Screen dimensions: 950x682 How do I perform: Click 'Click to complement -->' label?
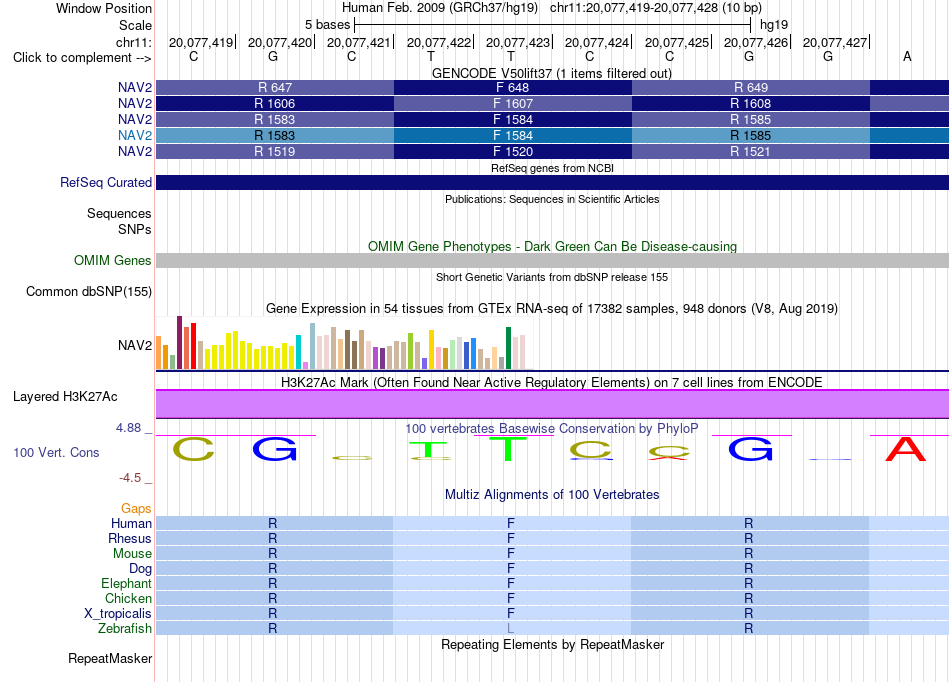tap(82, 58)
